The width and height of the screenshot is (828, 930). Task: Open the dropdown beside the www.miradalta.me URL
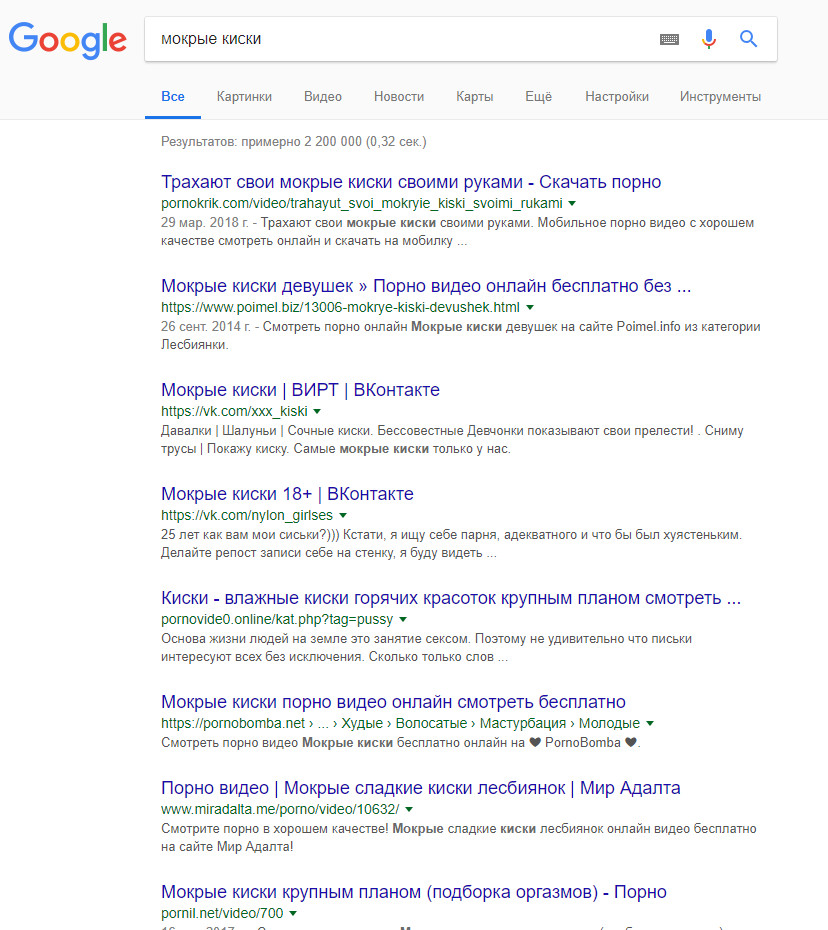[x=408, y=809]
